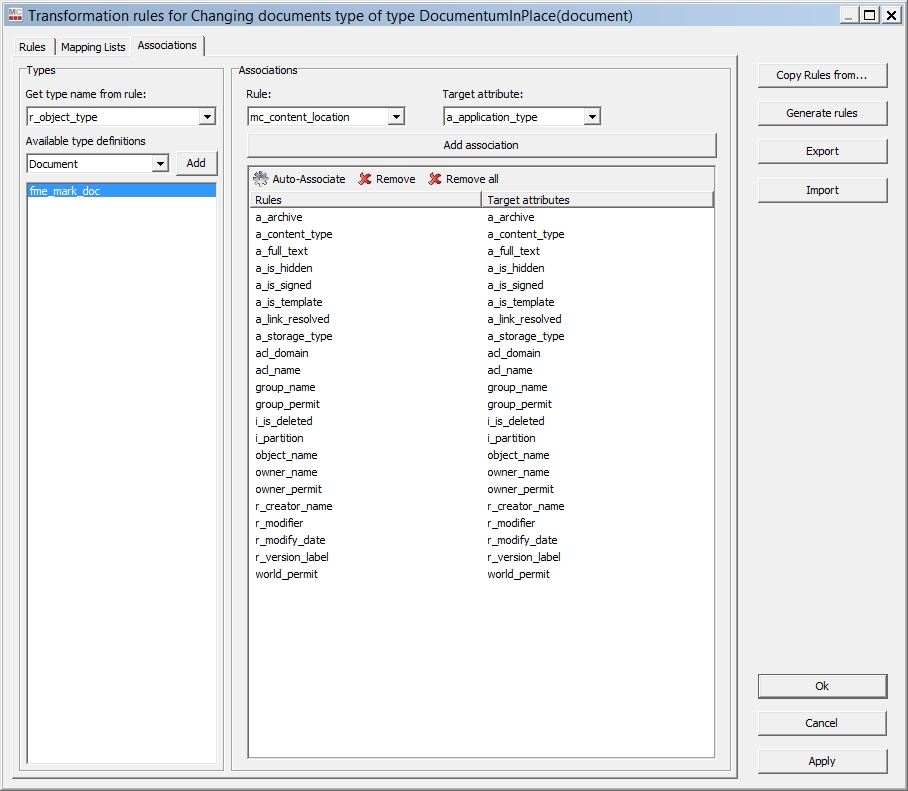Open the Mapping Lists tab
Viewport: 908px width, 791px height.
[x=93, y=47]
